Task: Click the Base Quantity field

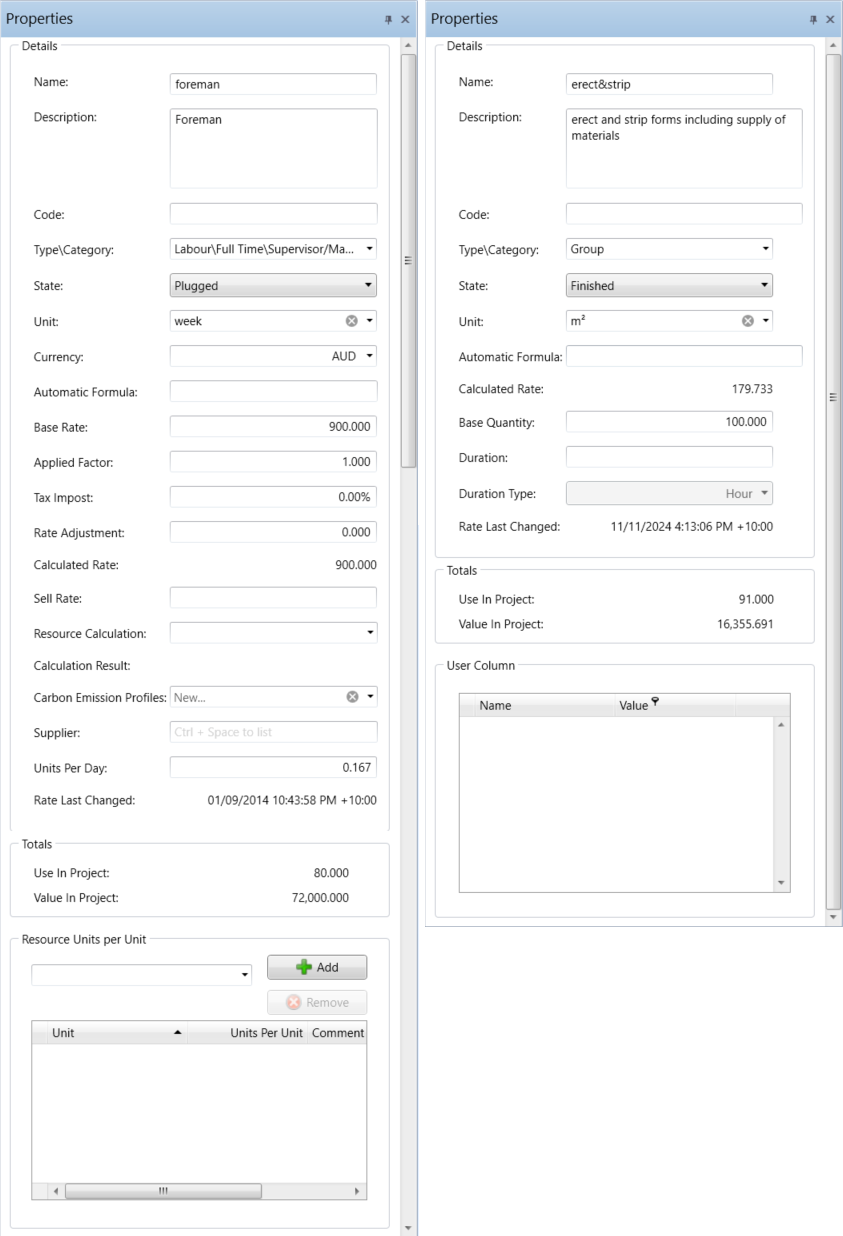Action: 669,422
